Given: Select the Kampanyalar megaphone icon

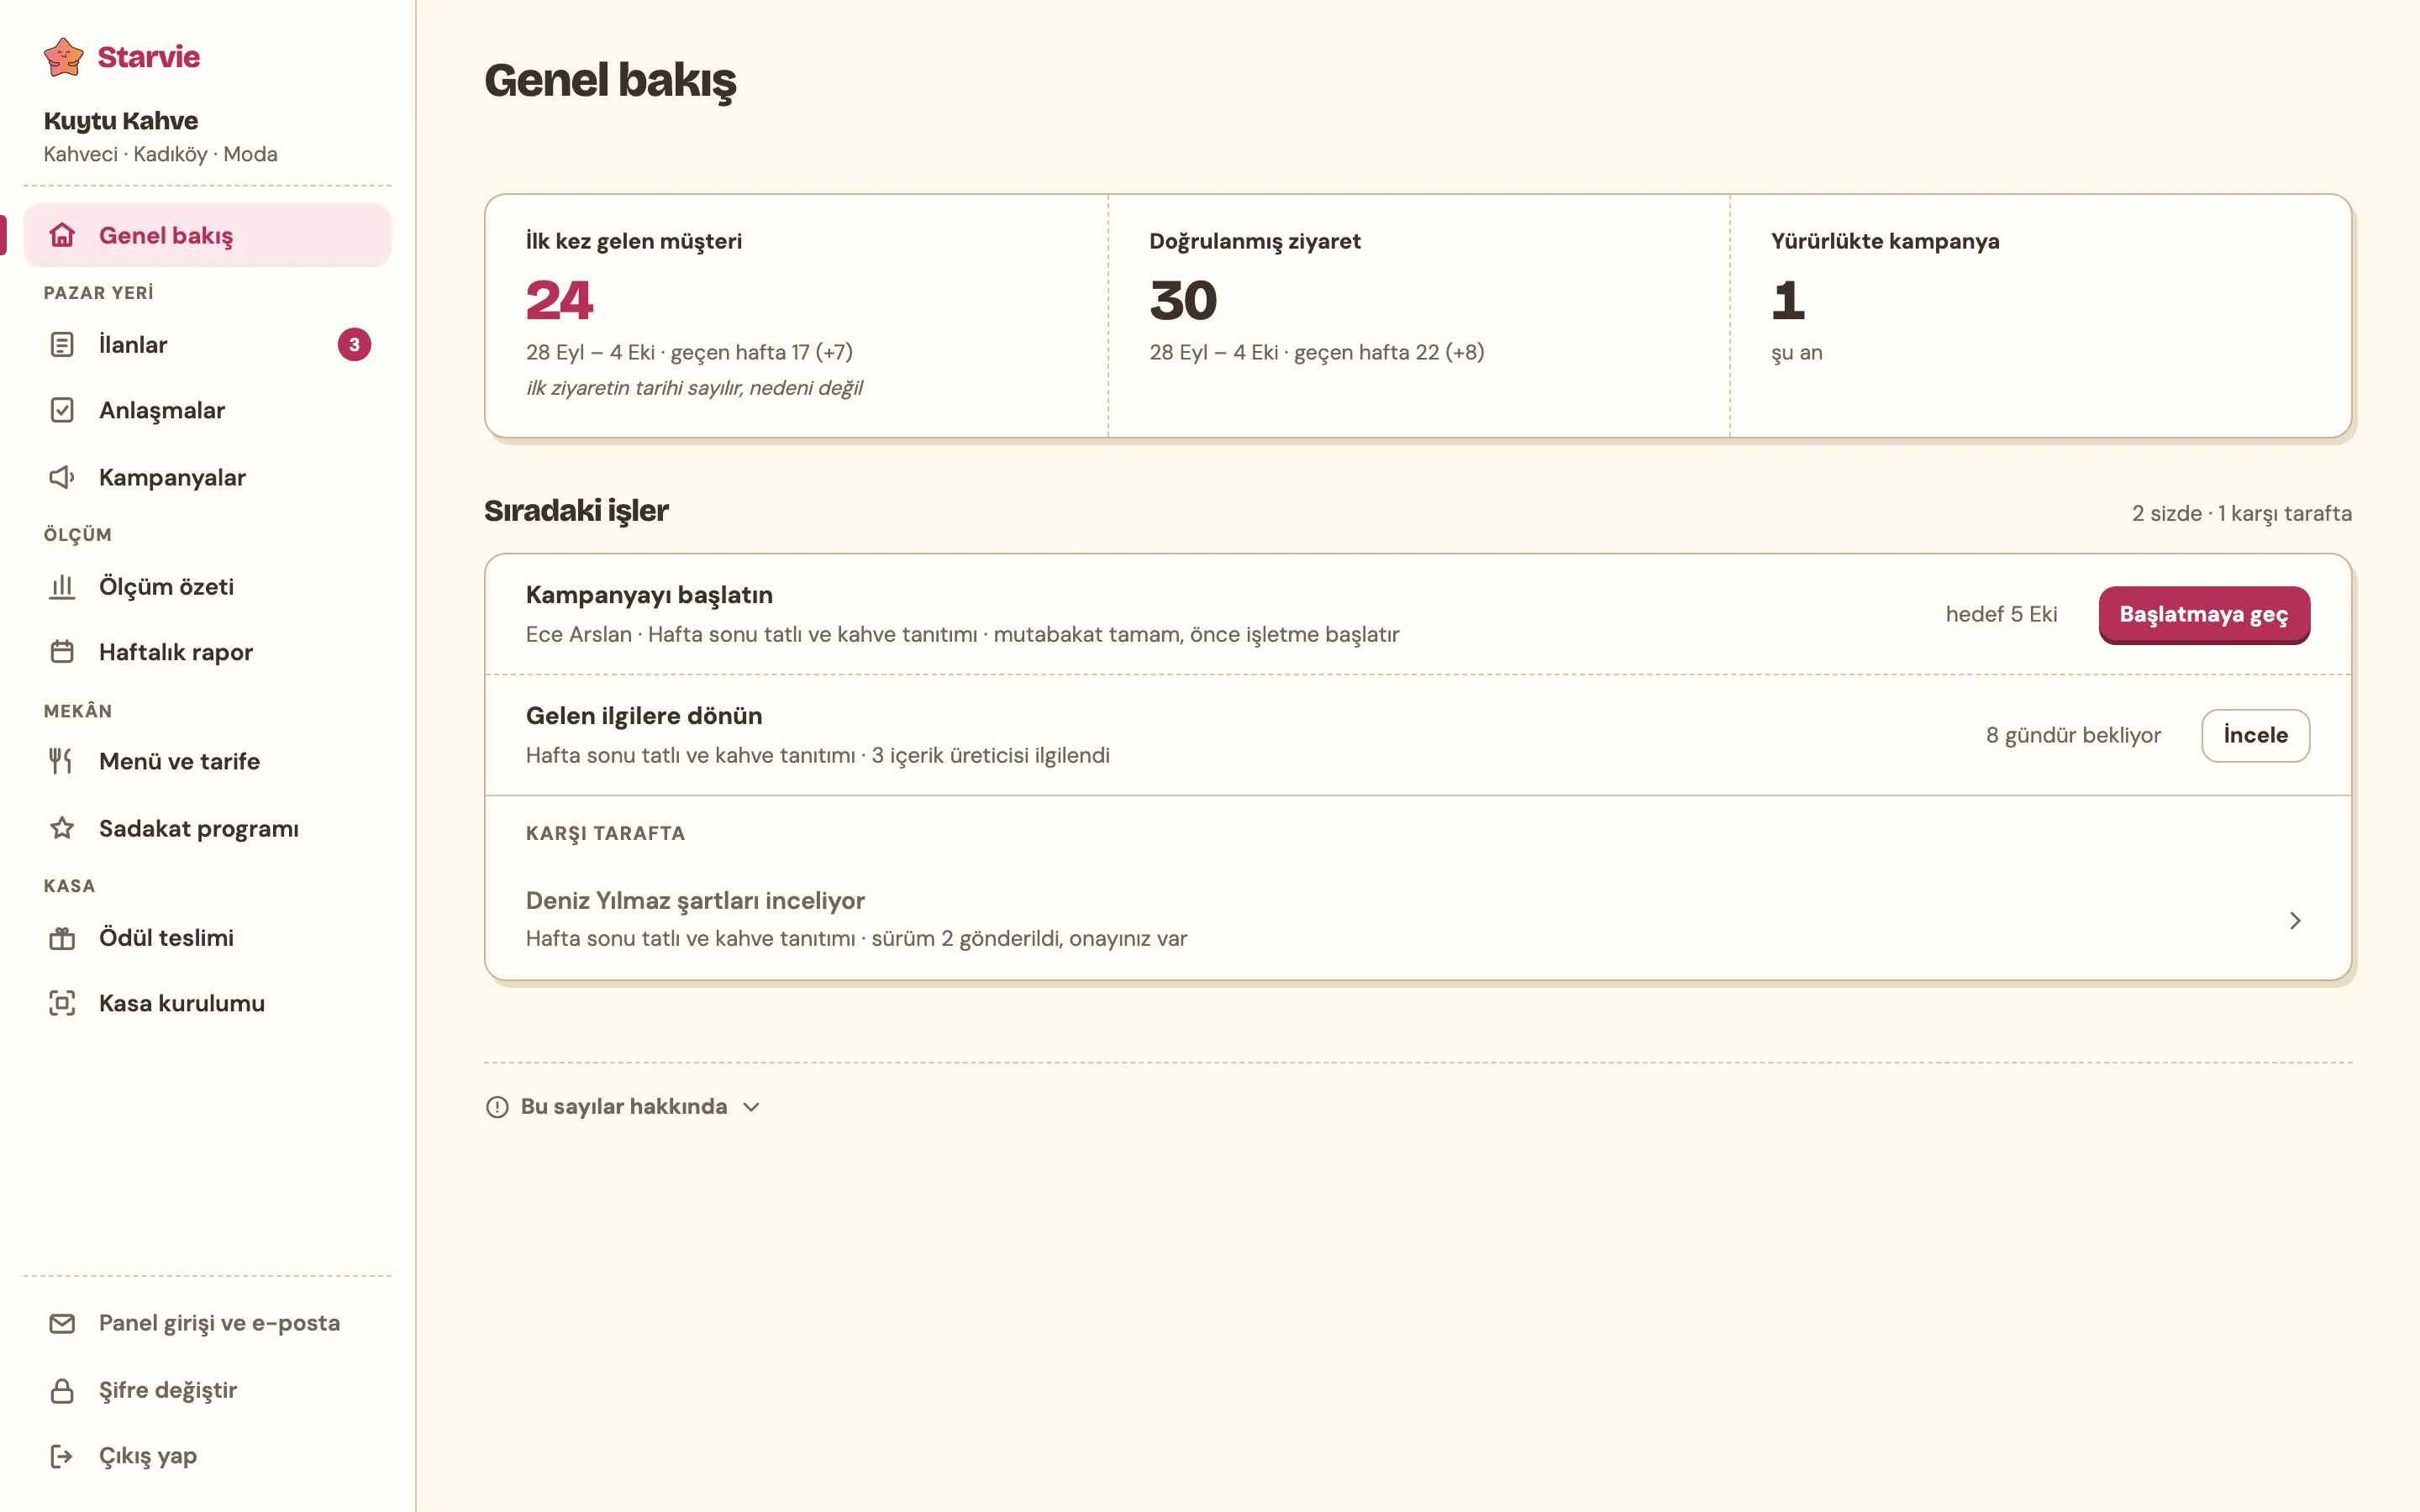Looking at the screenshot, I should click(x=62, y=477).
